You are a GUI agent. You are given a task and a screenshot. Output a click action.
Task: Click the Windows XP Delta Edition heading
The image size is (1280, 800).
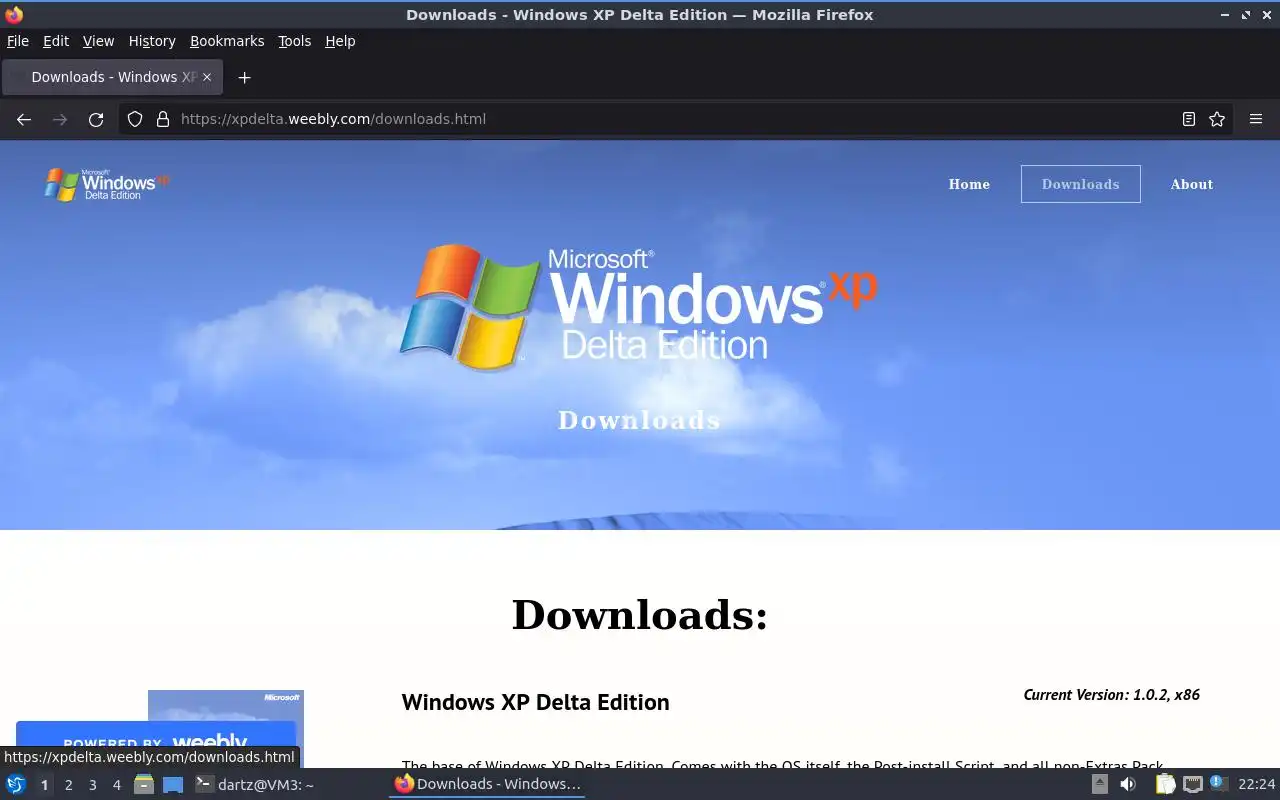(x=536, y=702)
